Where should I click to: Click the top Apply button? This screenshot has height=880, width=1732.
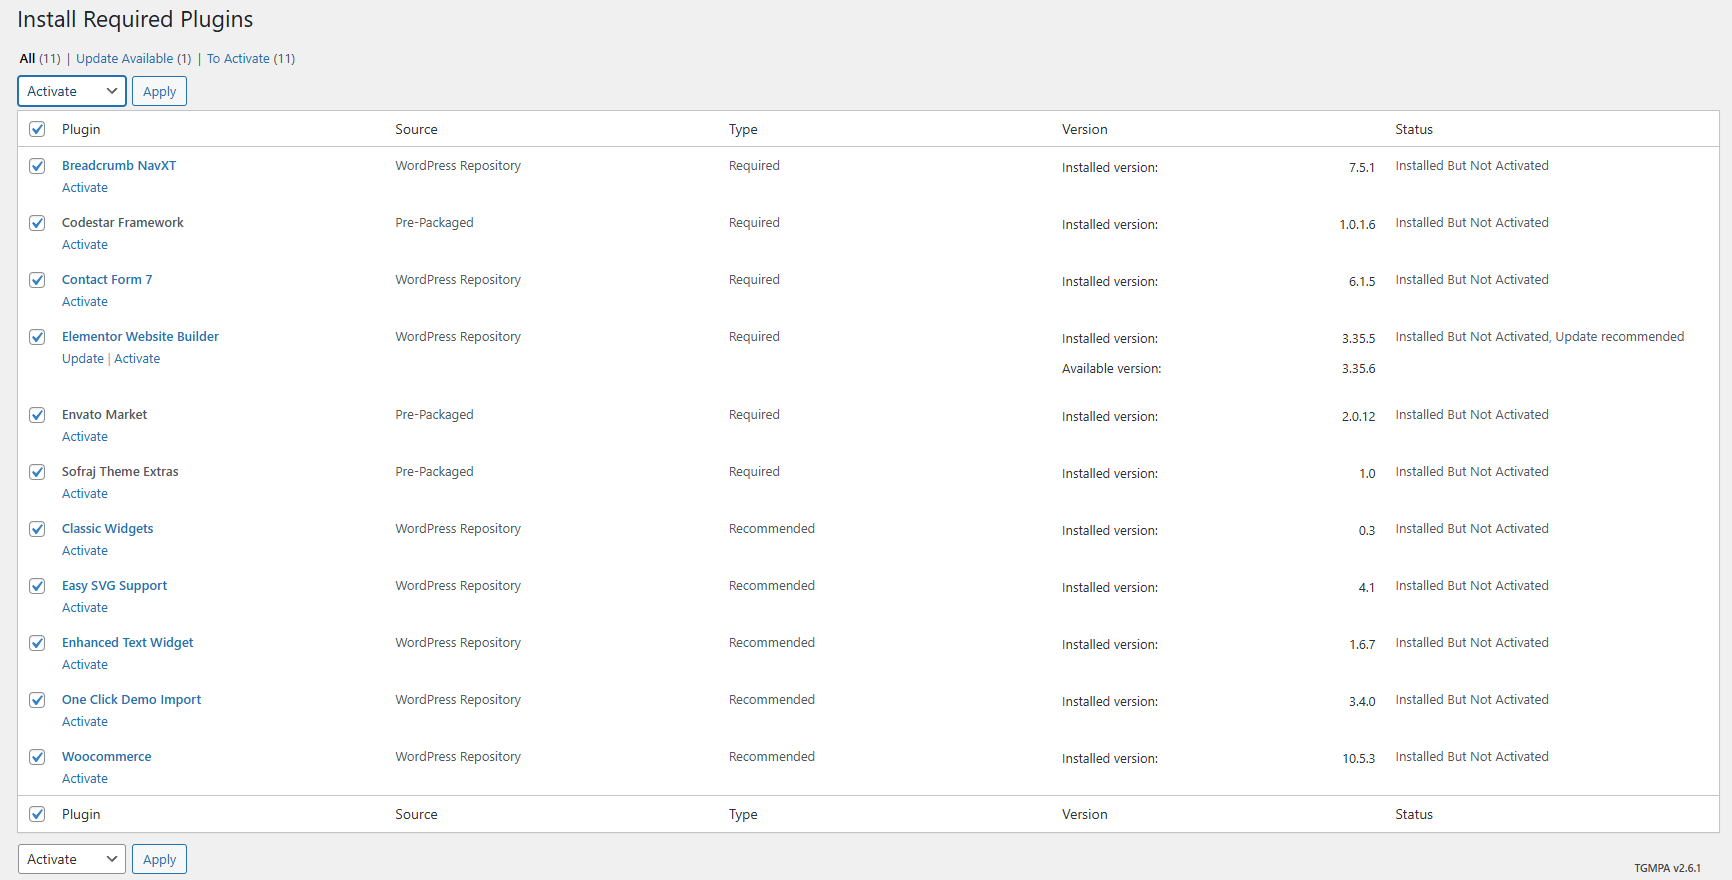coord(159,91)
